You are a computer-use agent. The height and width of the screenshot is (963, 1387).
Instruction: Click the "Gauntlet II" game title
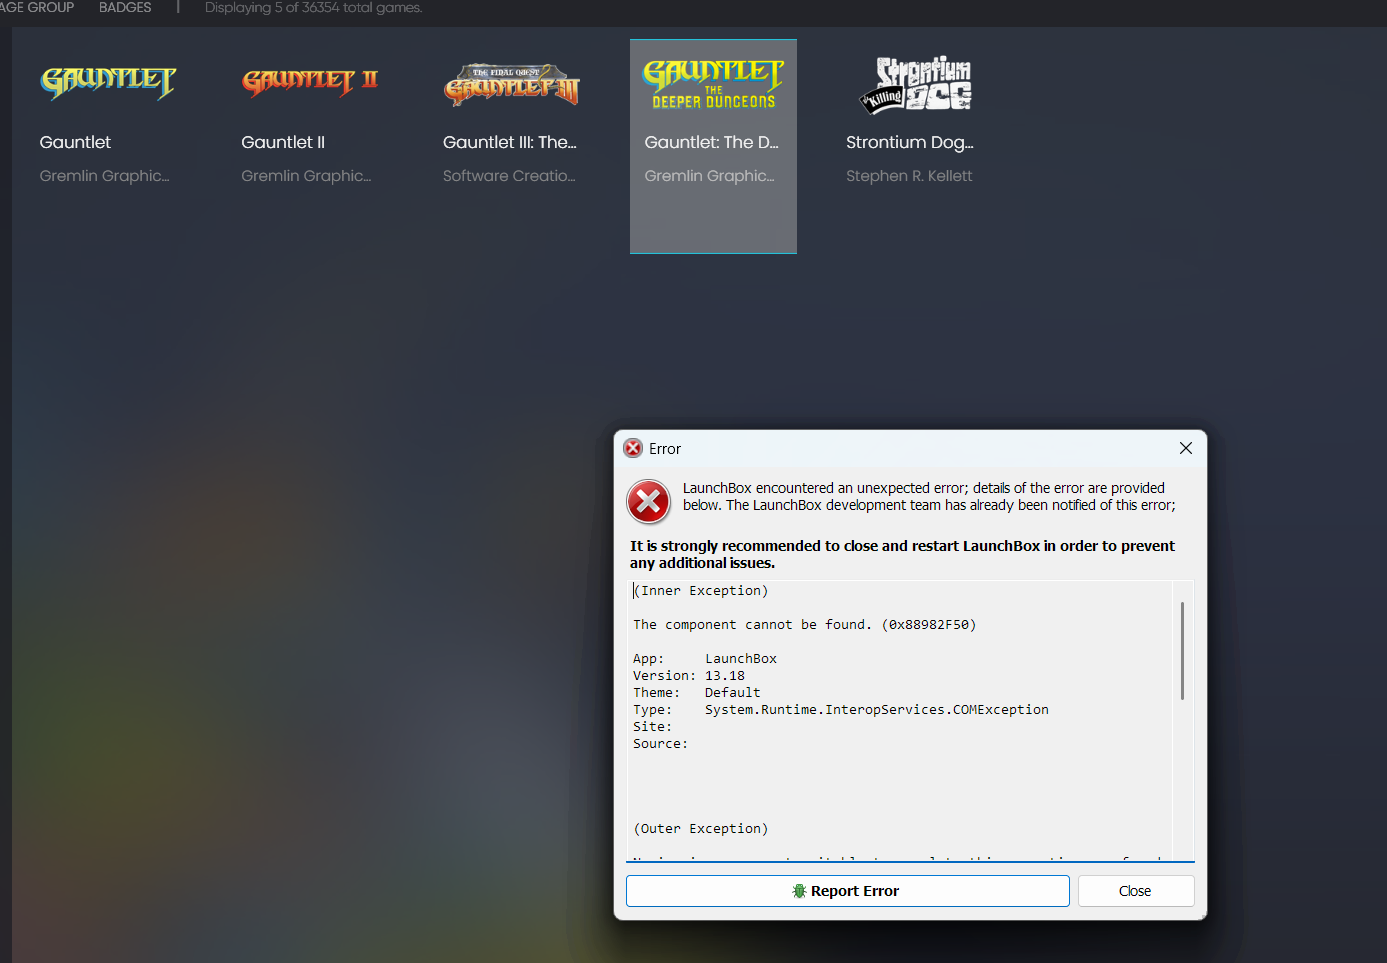[283, 142]
